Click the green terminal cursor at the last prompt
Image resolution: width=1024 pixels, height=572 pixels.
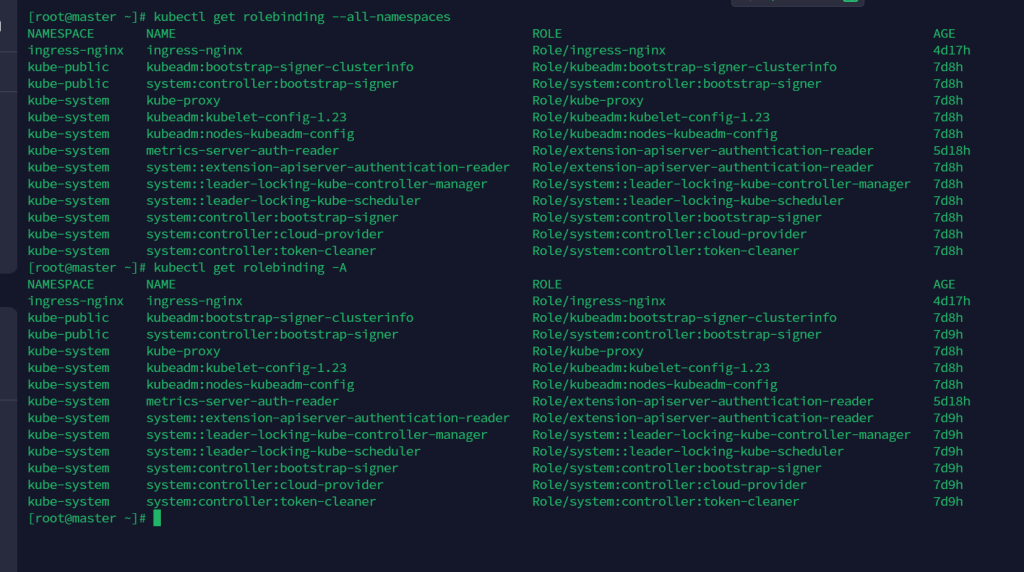click(157, 518)
